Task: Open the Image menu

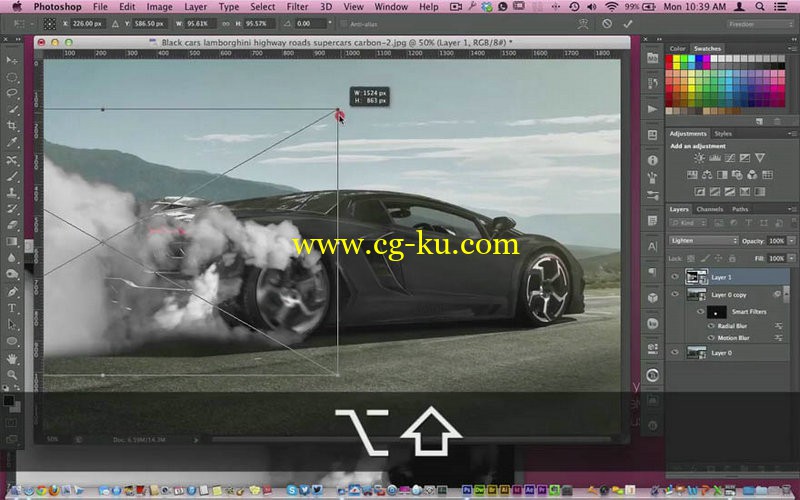Action: click(159, 7)
